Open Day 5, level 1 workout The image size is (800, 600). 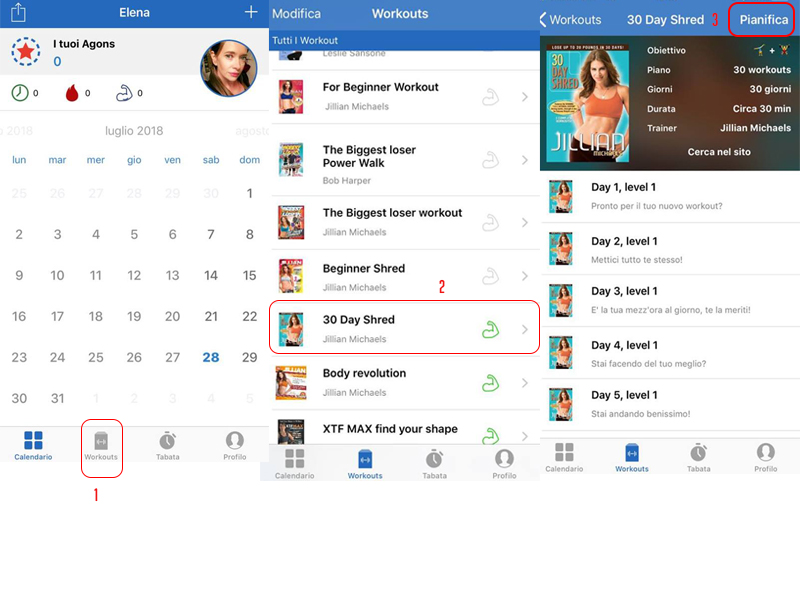670,405
